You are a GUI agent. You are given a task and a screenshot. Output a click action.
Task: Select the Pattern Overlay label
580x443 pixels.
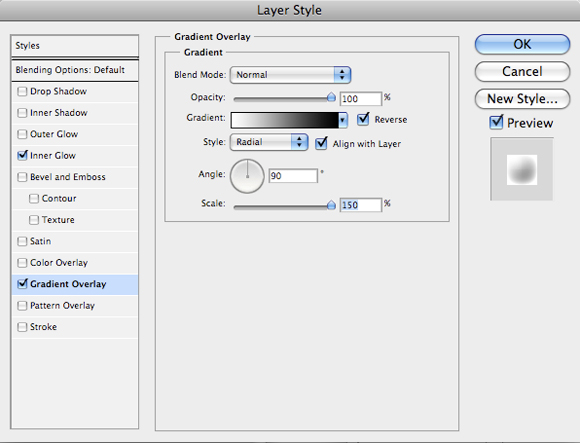click(63, 306)
